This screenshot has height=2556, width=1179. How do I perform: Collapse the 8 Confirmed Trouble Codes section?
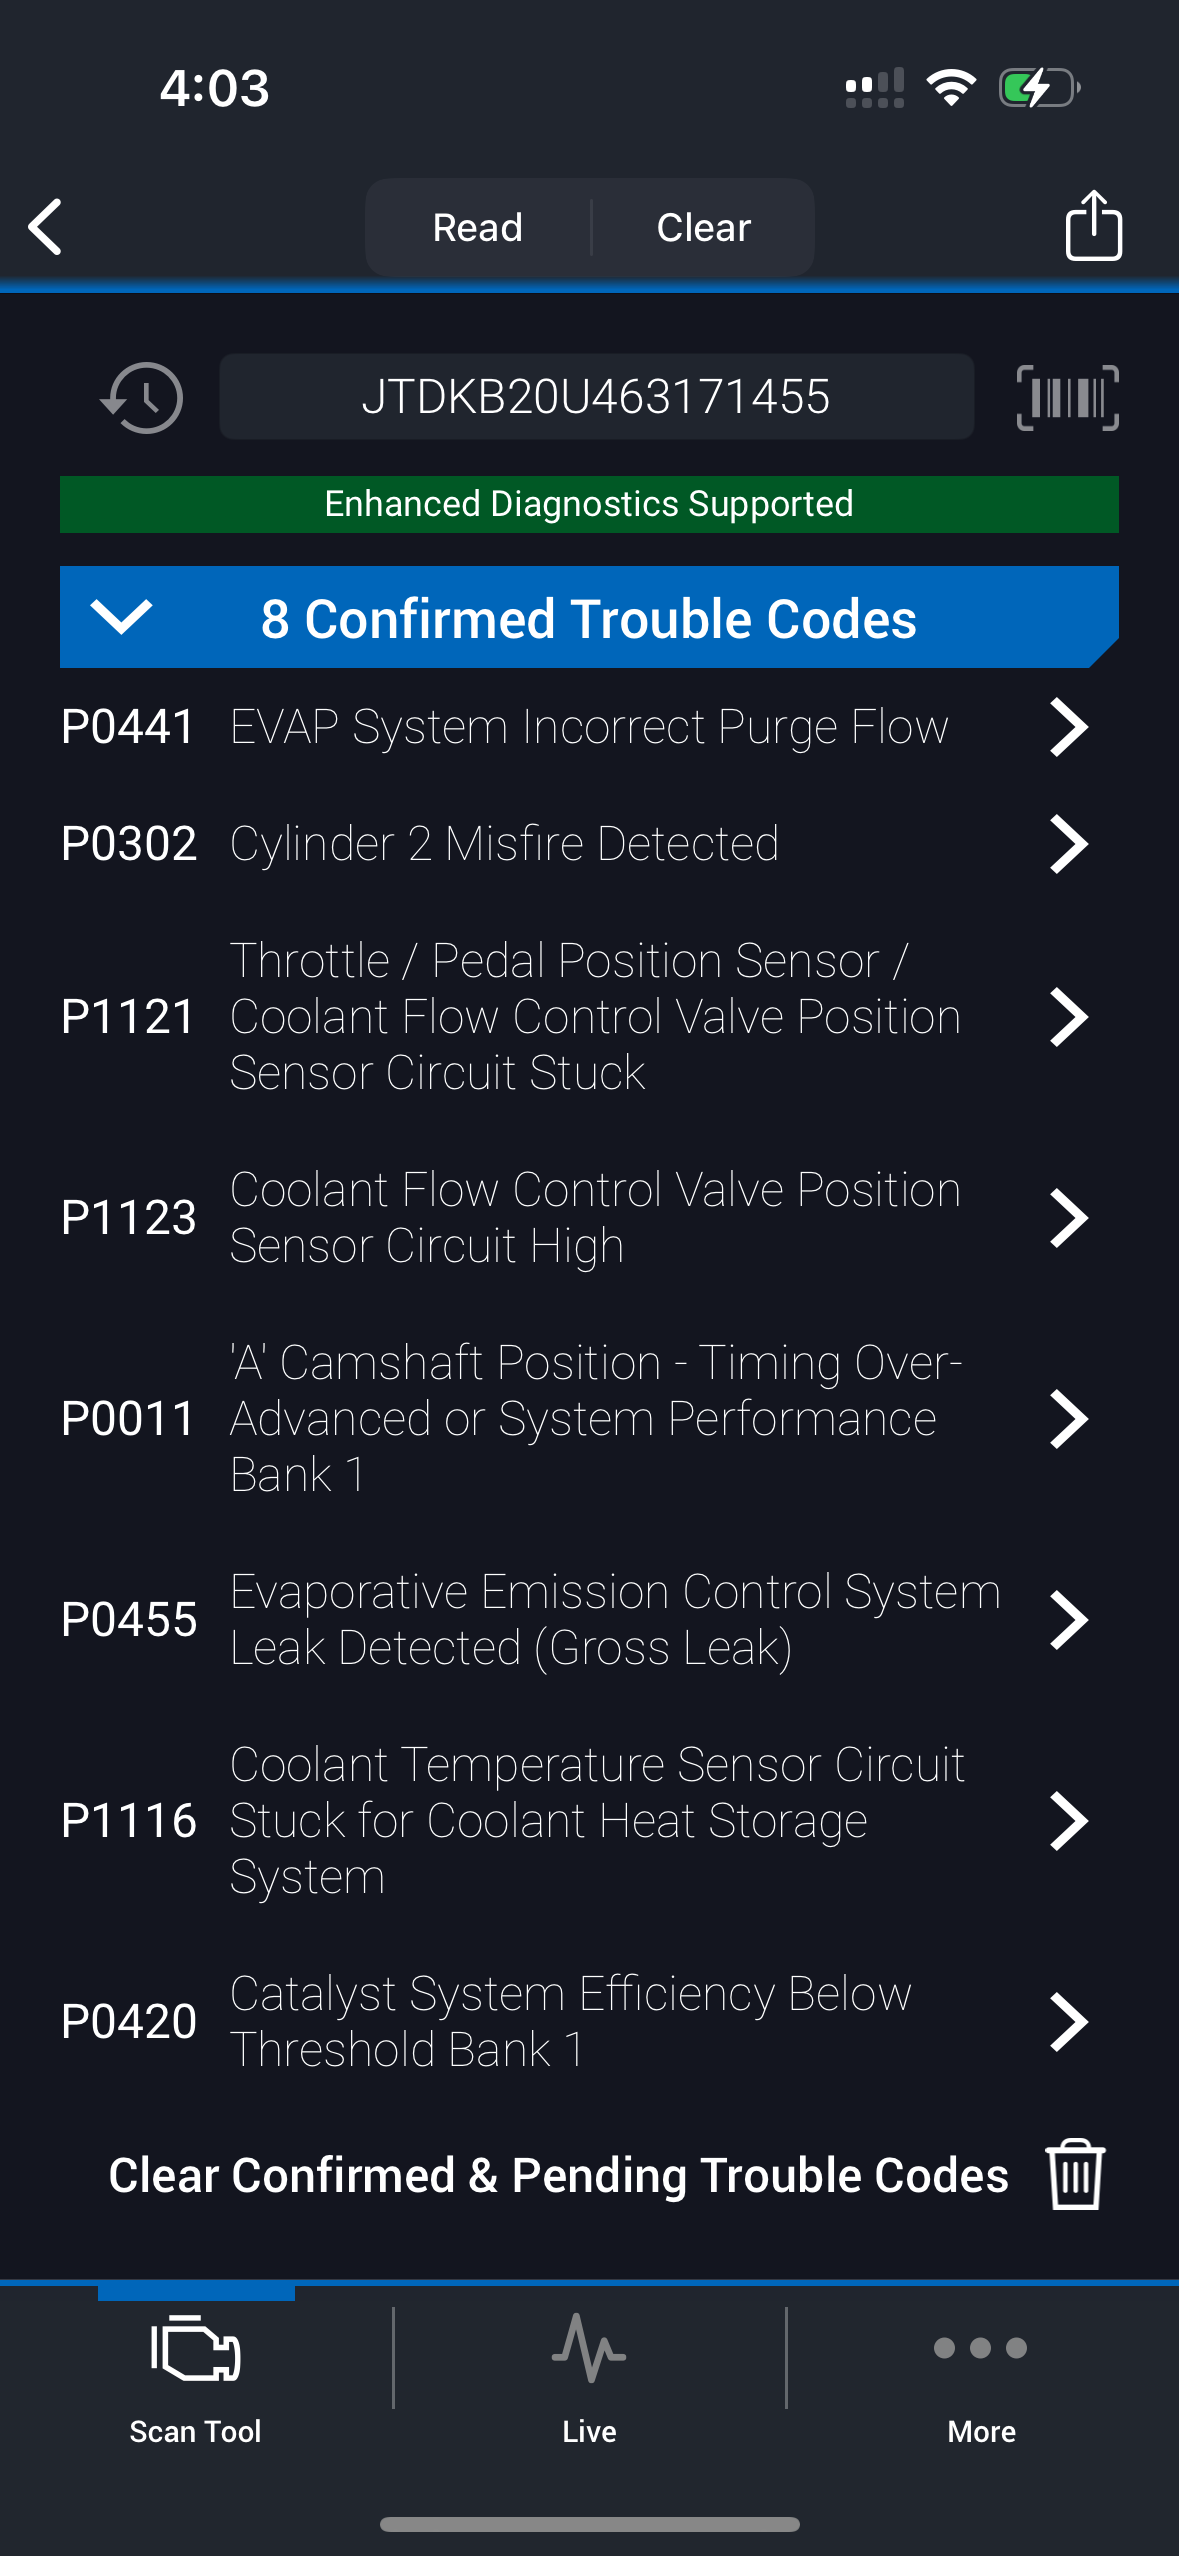[x=121, y=617]
